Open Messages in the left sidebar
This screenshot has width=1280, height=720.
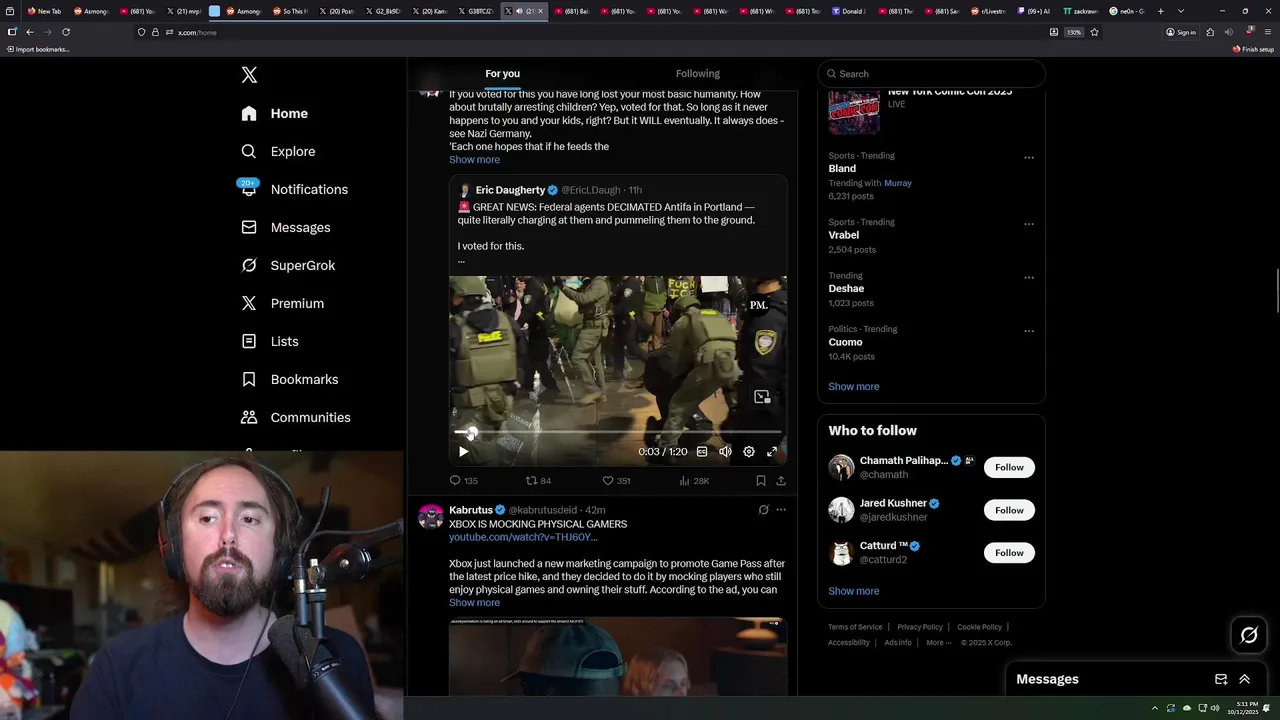click(286, 227)
